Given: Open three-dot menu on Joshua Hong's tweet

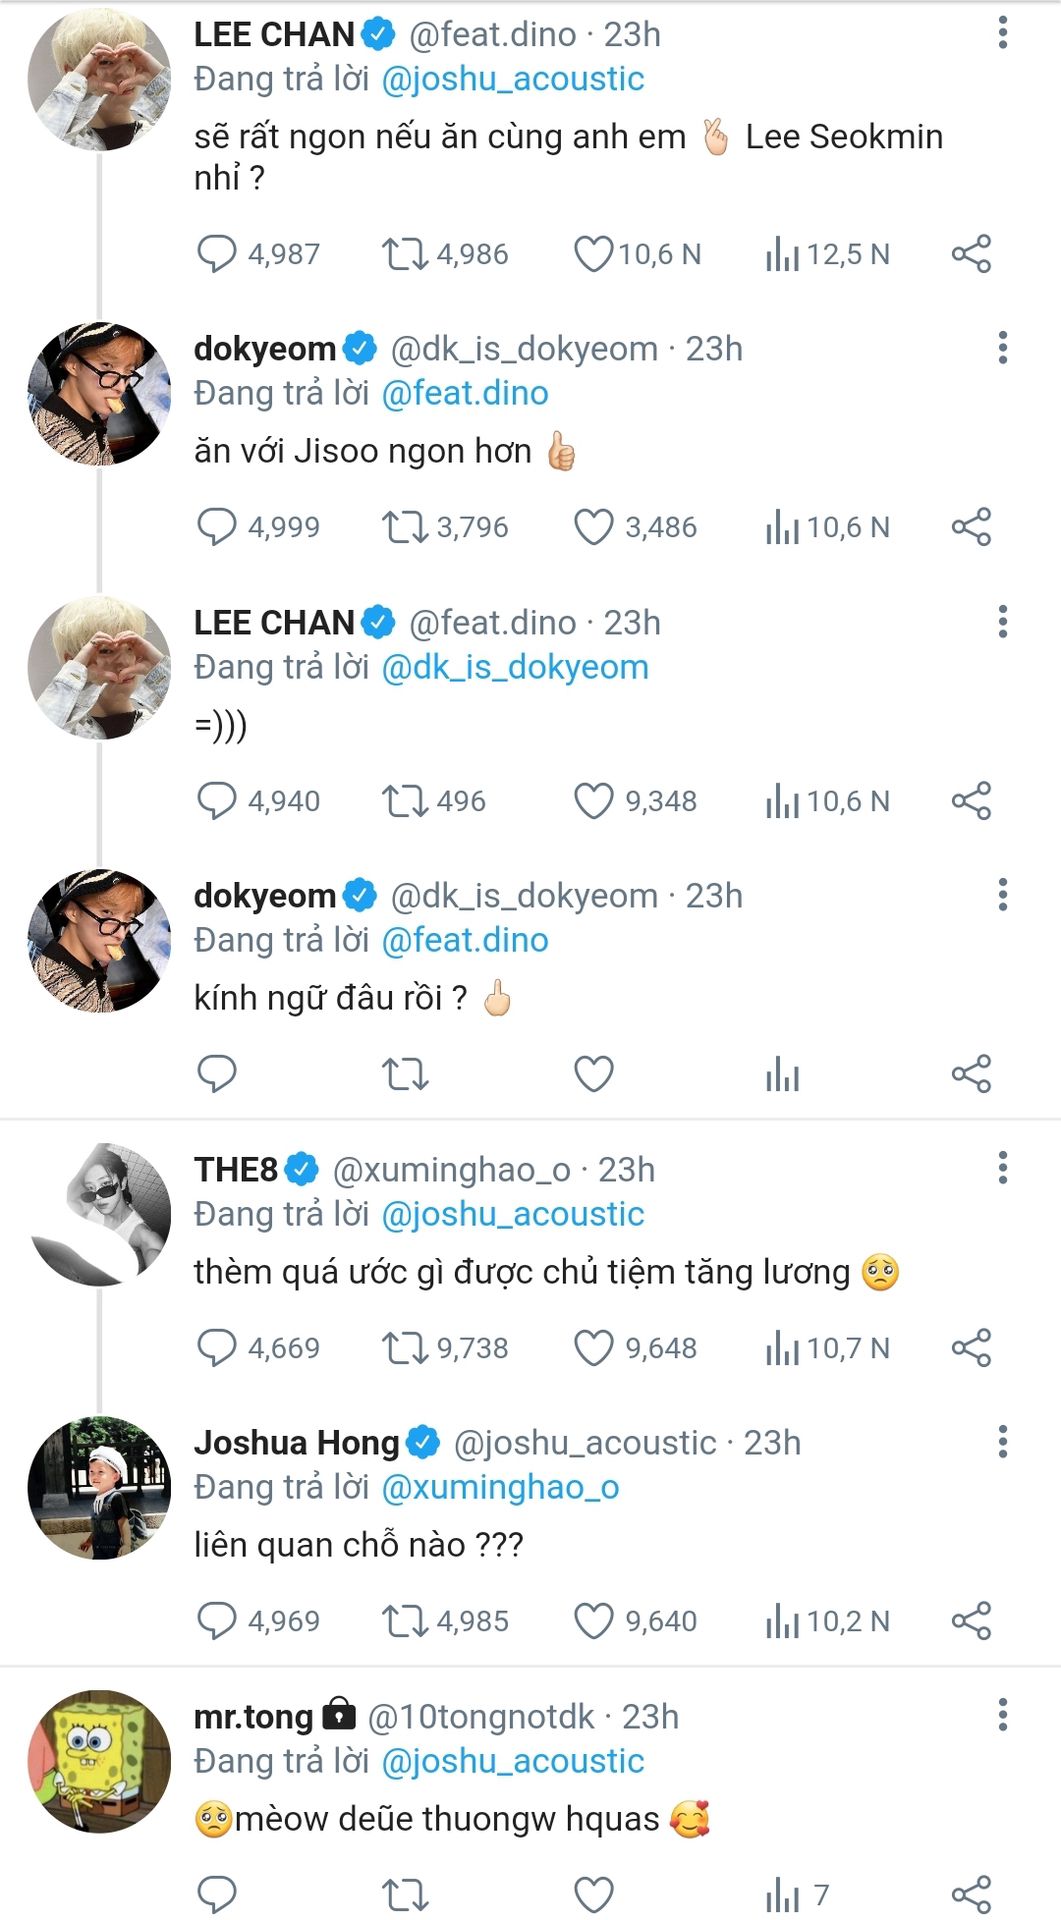Looking at the screenshot, I should [1002, 1442].
